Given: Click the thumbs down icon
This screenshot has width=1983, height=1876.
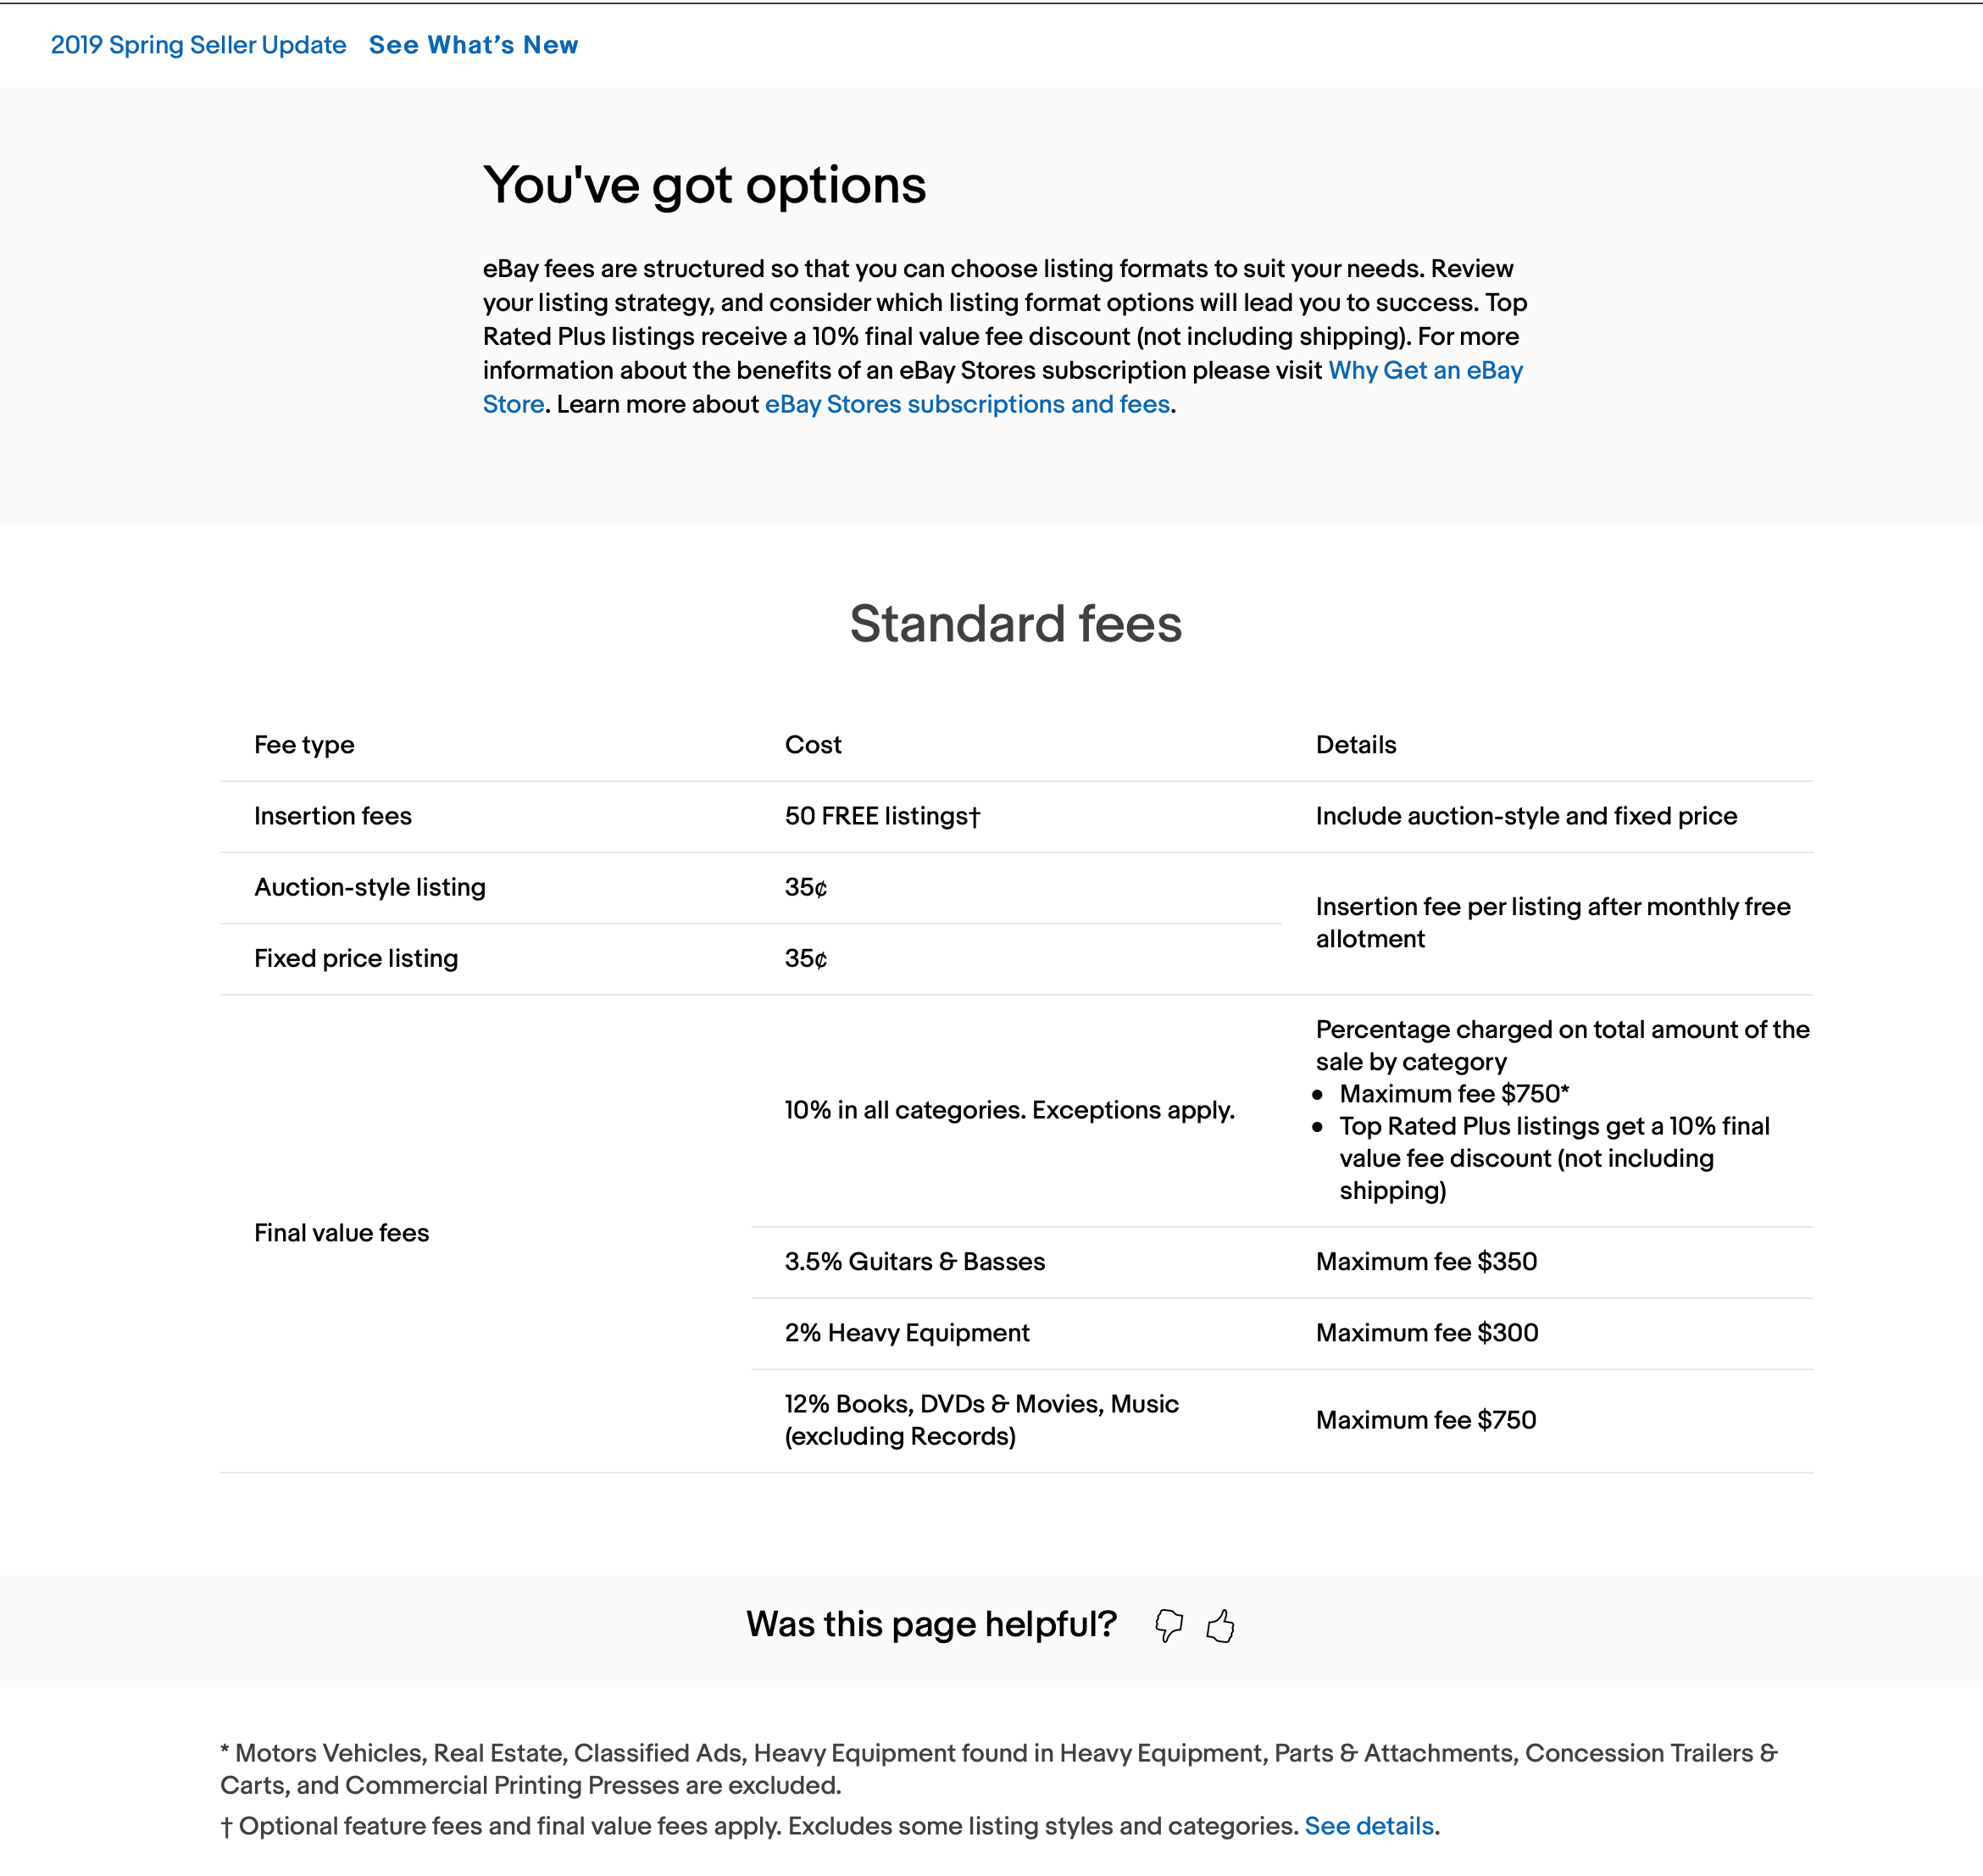Looking at the screenshot, I should [x=1168, y=1625].
